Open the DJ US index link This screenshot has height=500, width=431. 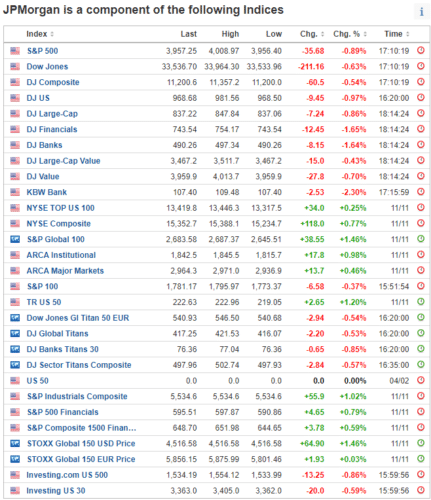[38, 98]
